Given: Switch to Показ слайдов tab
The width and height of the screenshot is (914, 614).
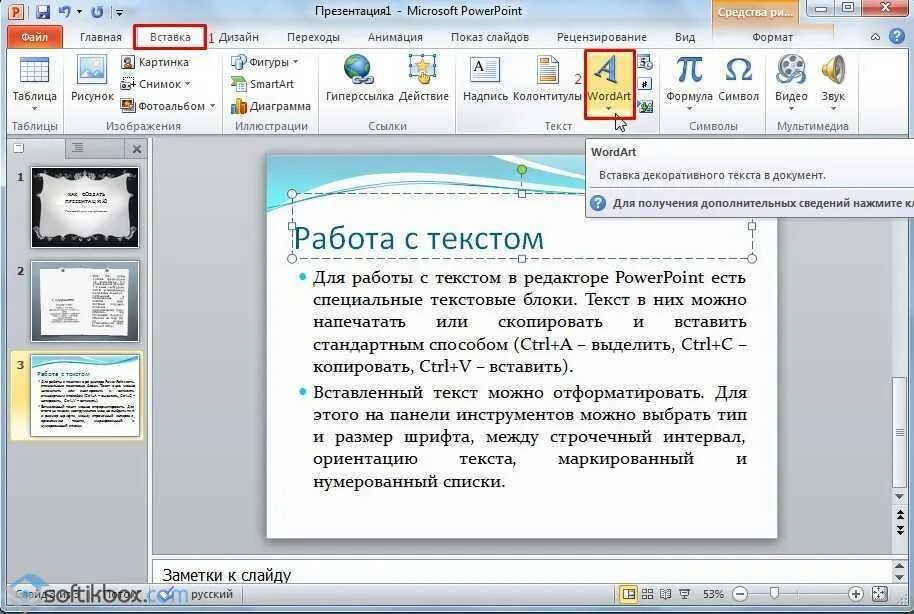Looking at the screenshot, I should 490,37.
